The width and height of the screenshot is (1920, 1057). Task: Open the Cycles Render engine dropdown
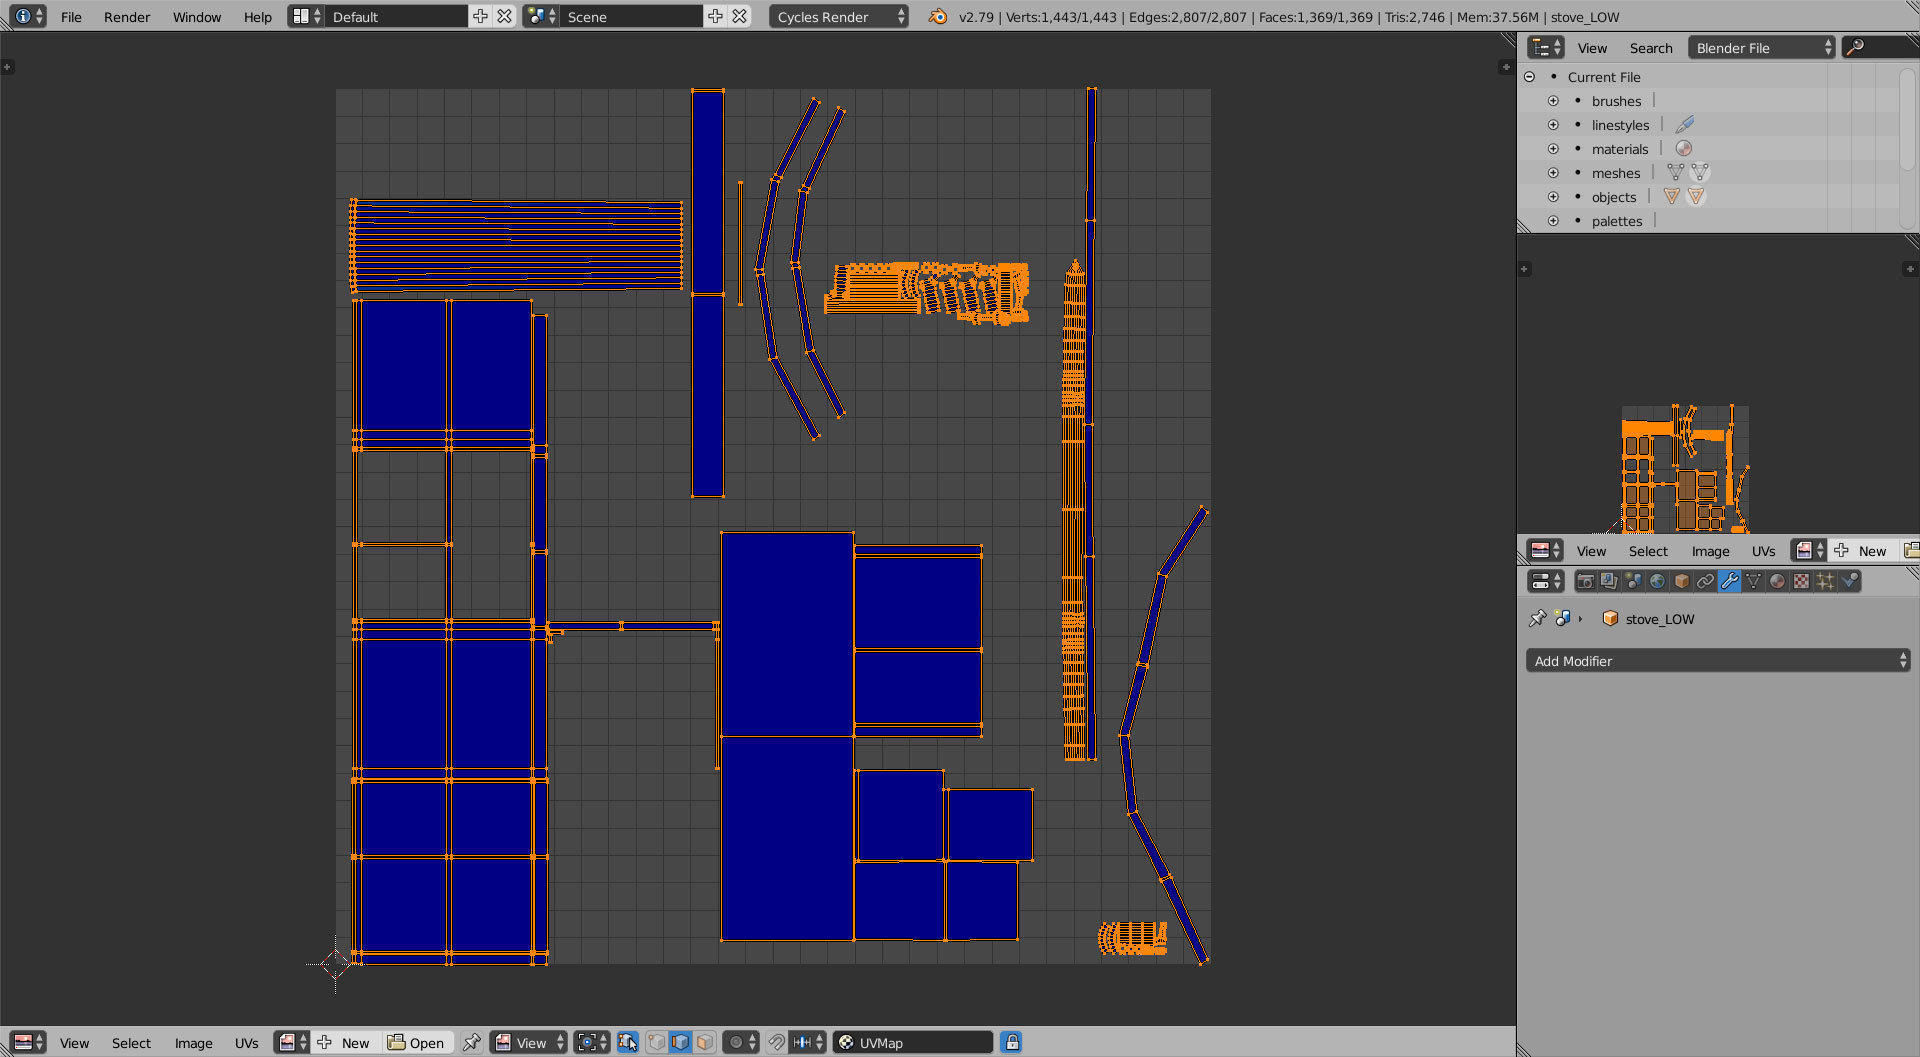(839, 17)
